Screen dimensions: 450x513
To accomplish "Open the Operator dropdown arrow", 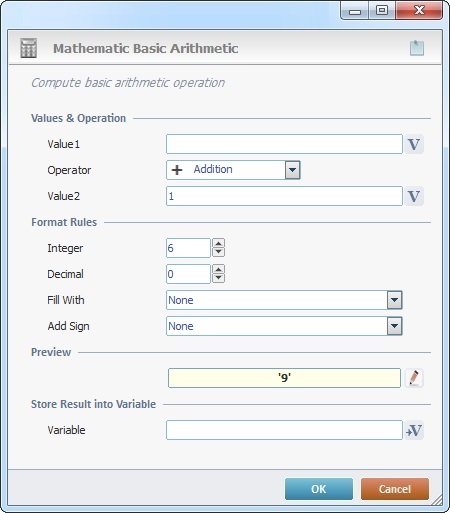I will click(x=292, y=170).
